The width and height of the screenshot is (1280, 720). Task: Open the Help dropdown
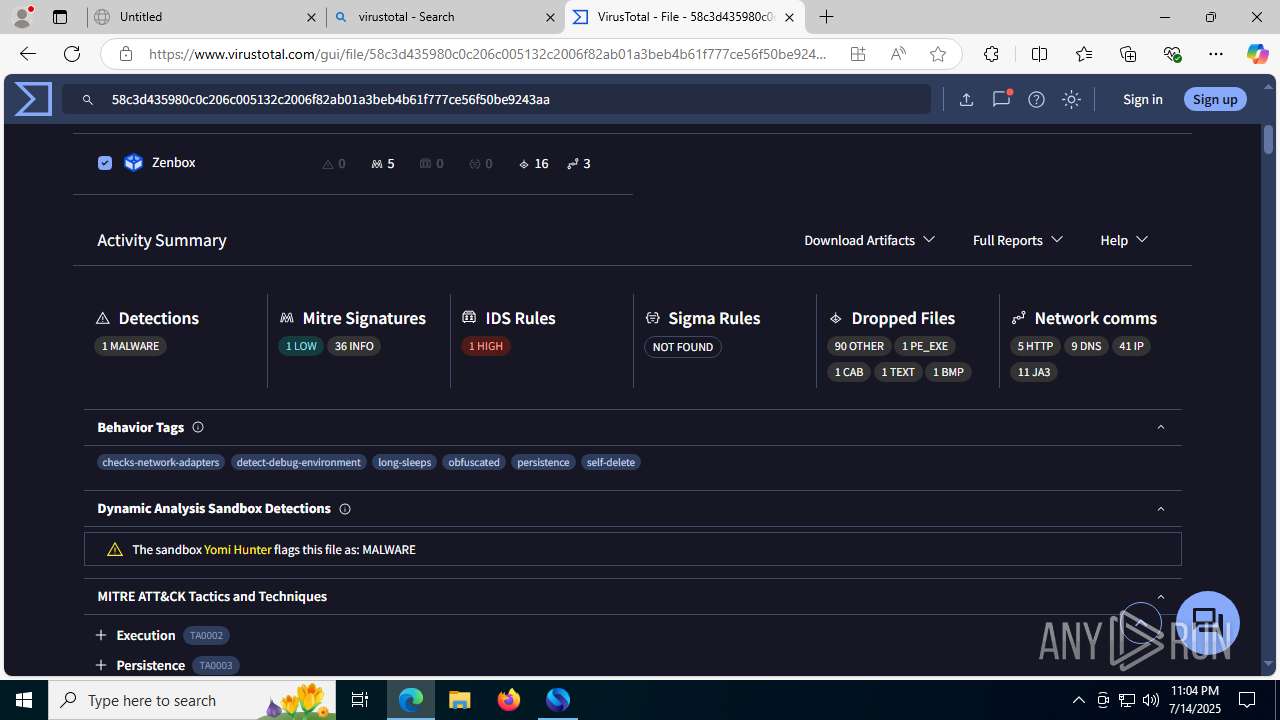tap(1124, 240)
